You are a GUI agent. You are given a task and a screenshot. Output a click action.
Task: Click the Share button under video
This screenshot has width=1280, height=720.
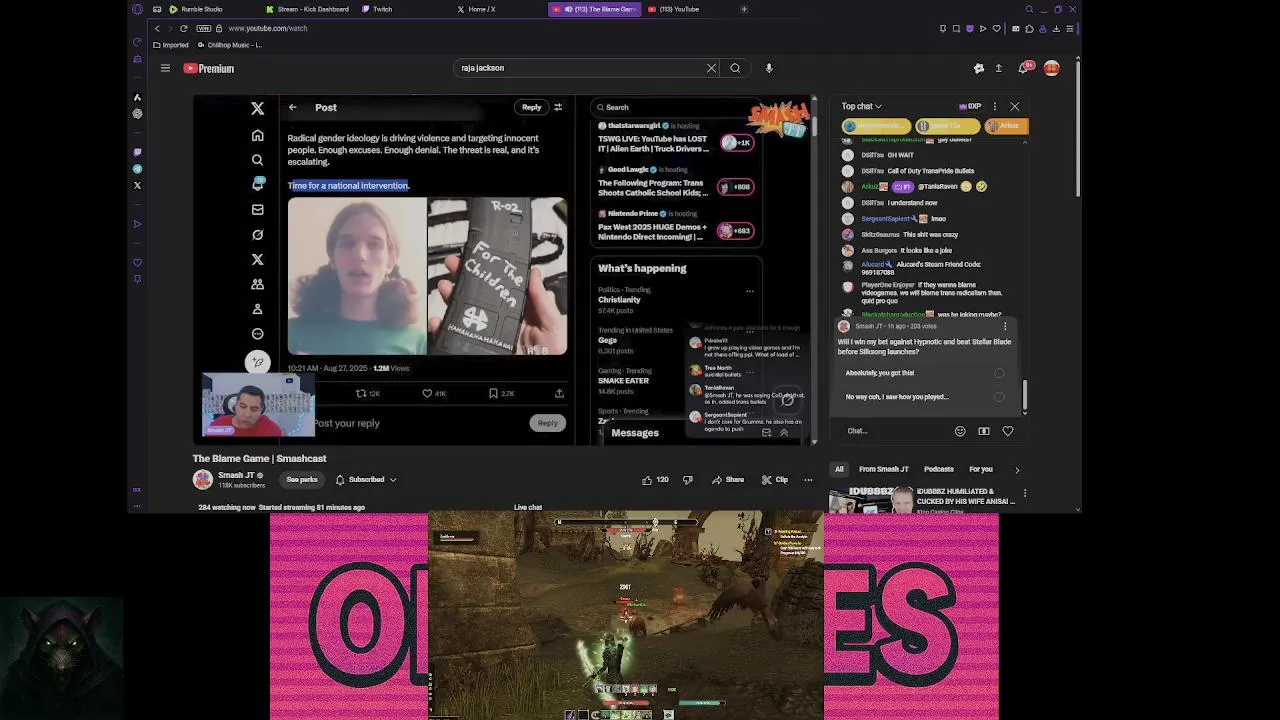coord(728,480)
